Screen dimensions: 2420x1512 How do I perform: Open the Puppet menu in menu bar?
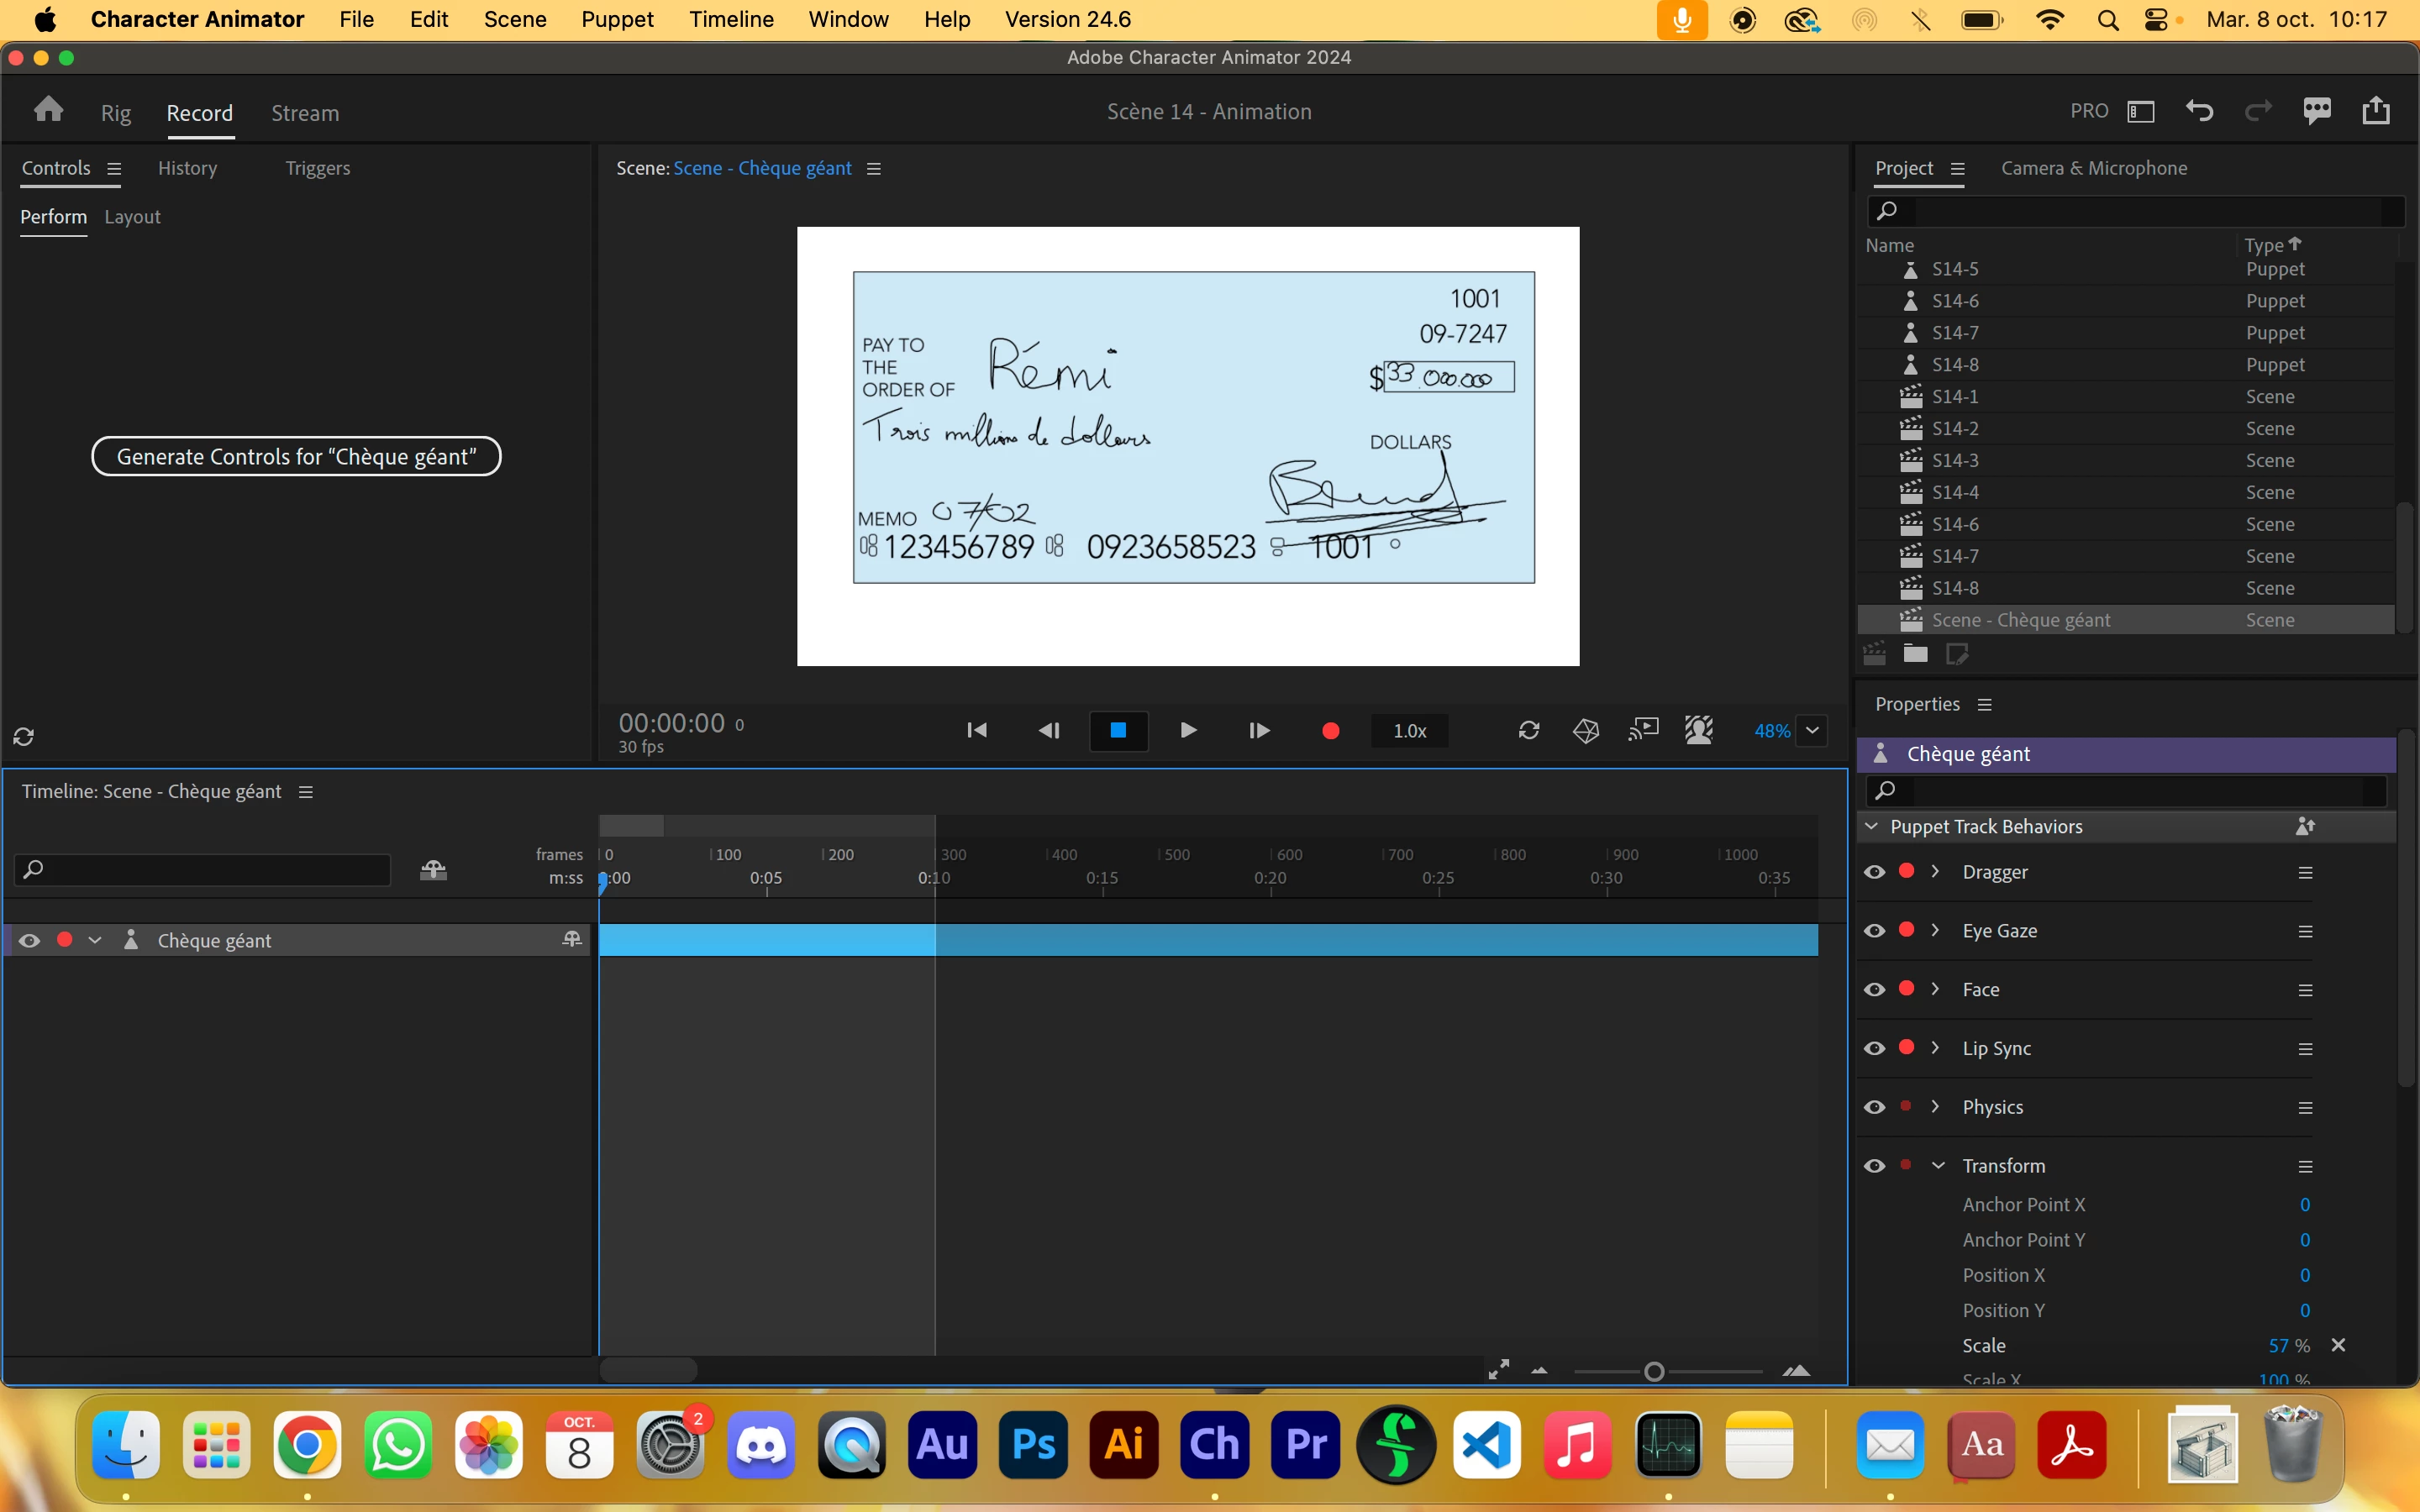point(617,19)
